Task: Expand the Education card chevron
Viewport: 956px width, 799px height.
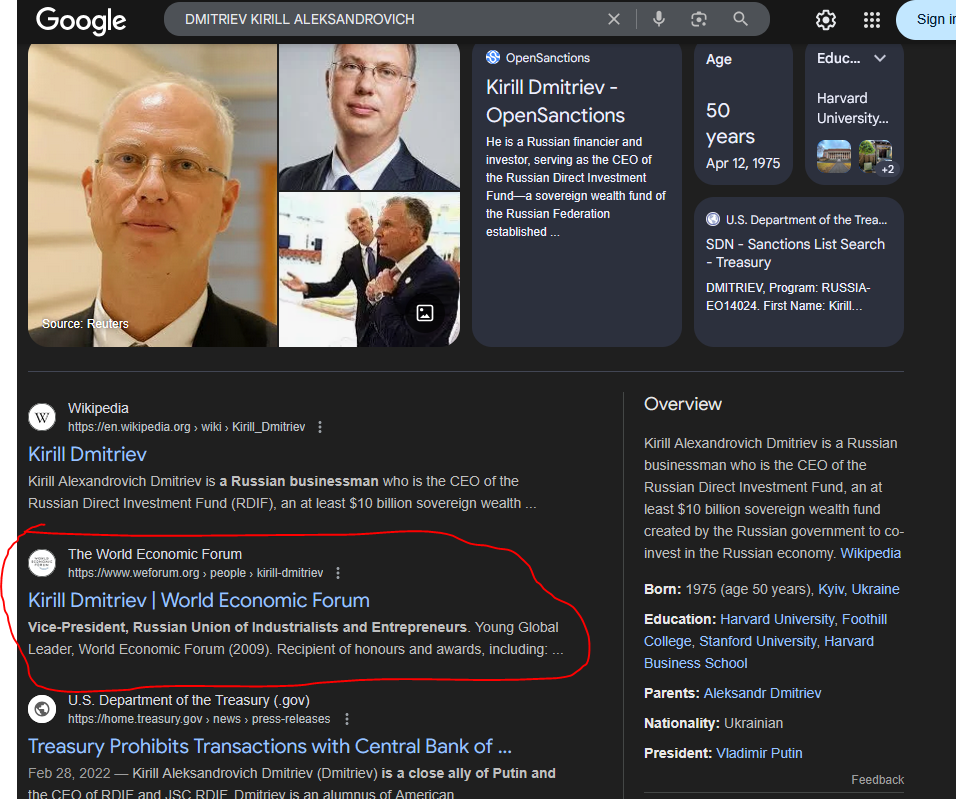Action: (880, 59)
